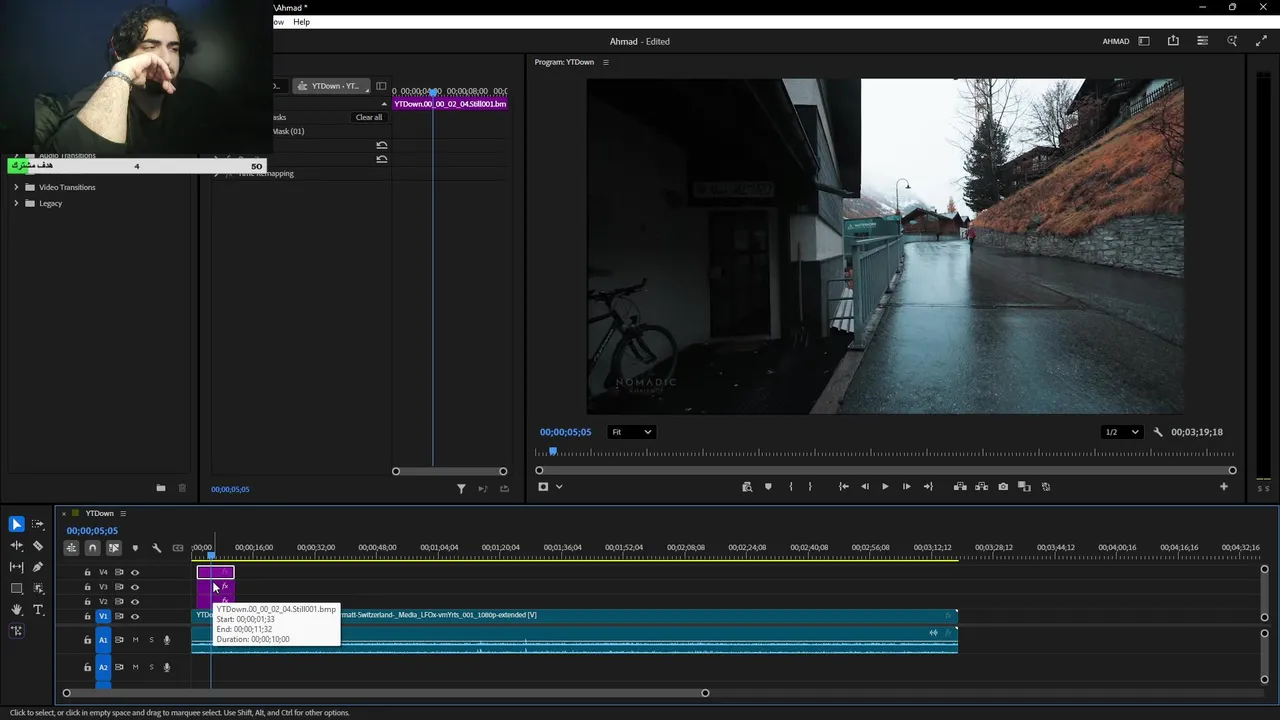
Task: Select the Ripple Edit tool
Action: click(x=16, y=546)
